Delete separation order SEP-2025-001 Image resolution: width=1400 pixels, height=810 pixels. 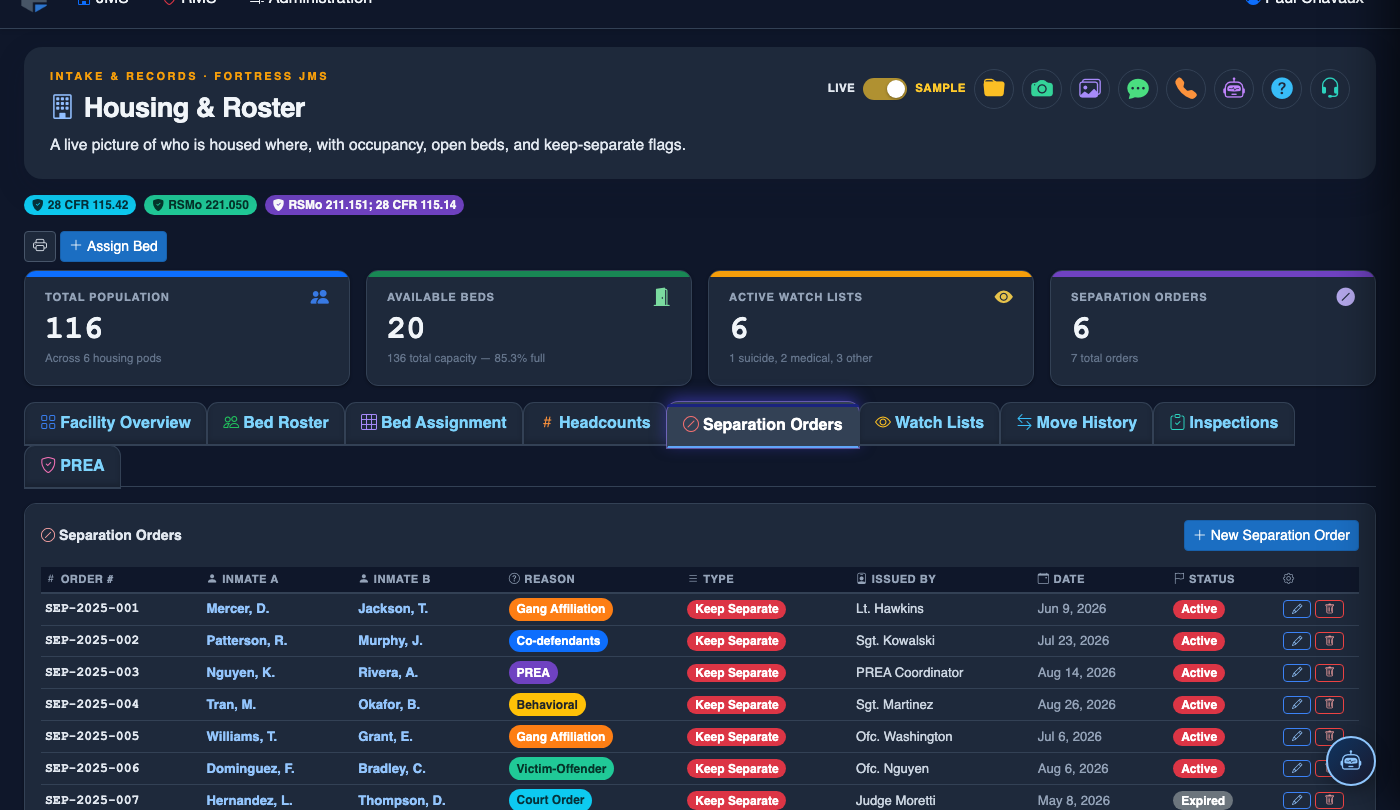pyautogui.click(x=1329, y=609)
